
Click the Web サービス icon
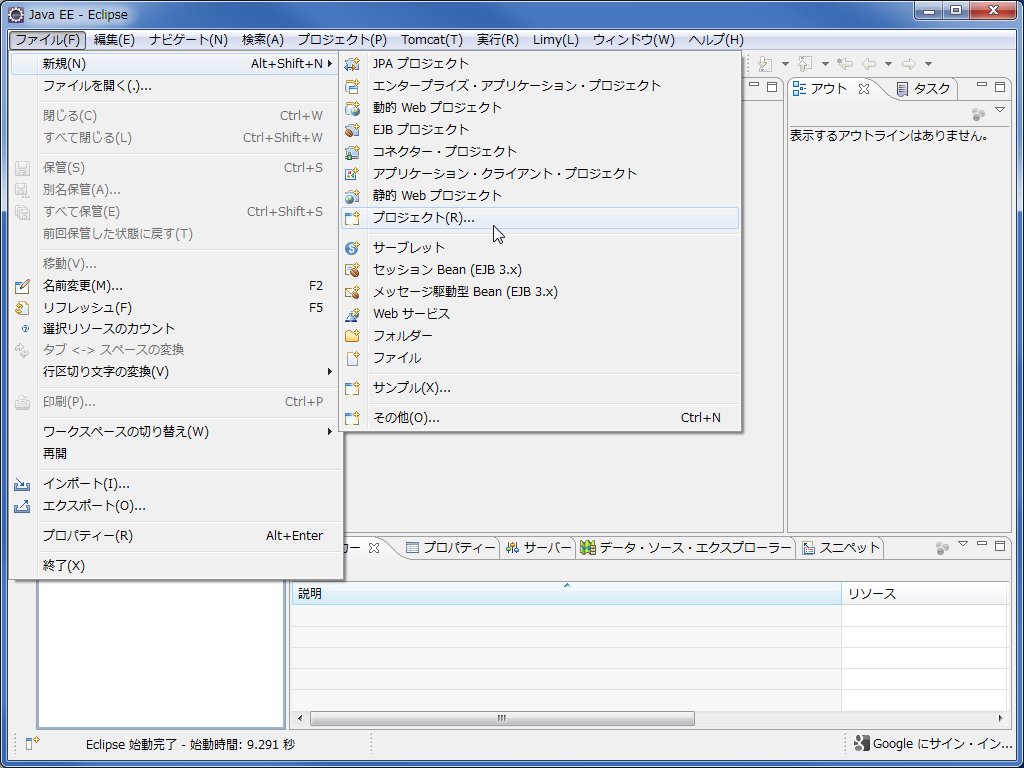(352, 314)
